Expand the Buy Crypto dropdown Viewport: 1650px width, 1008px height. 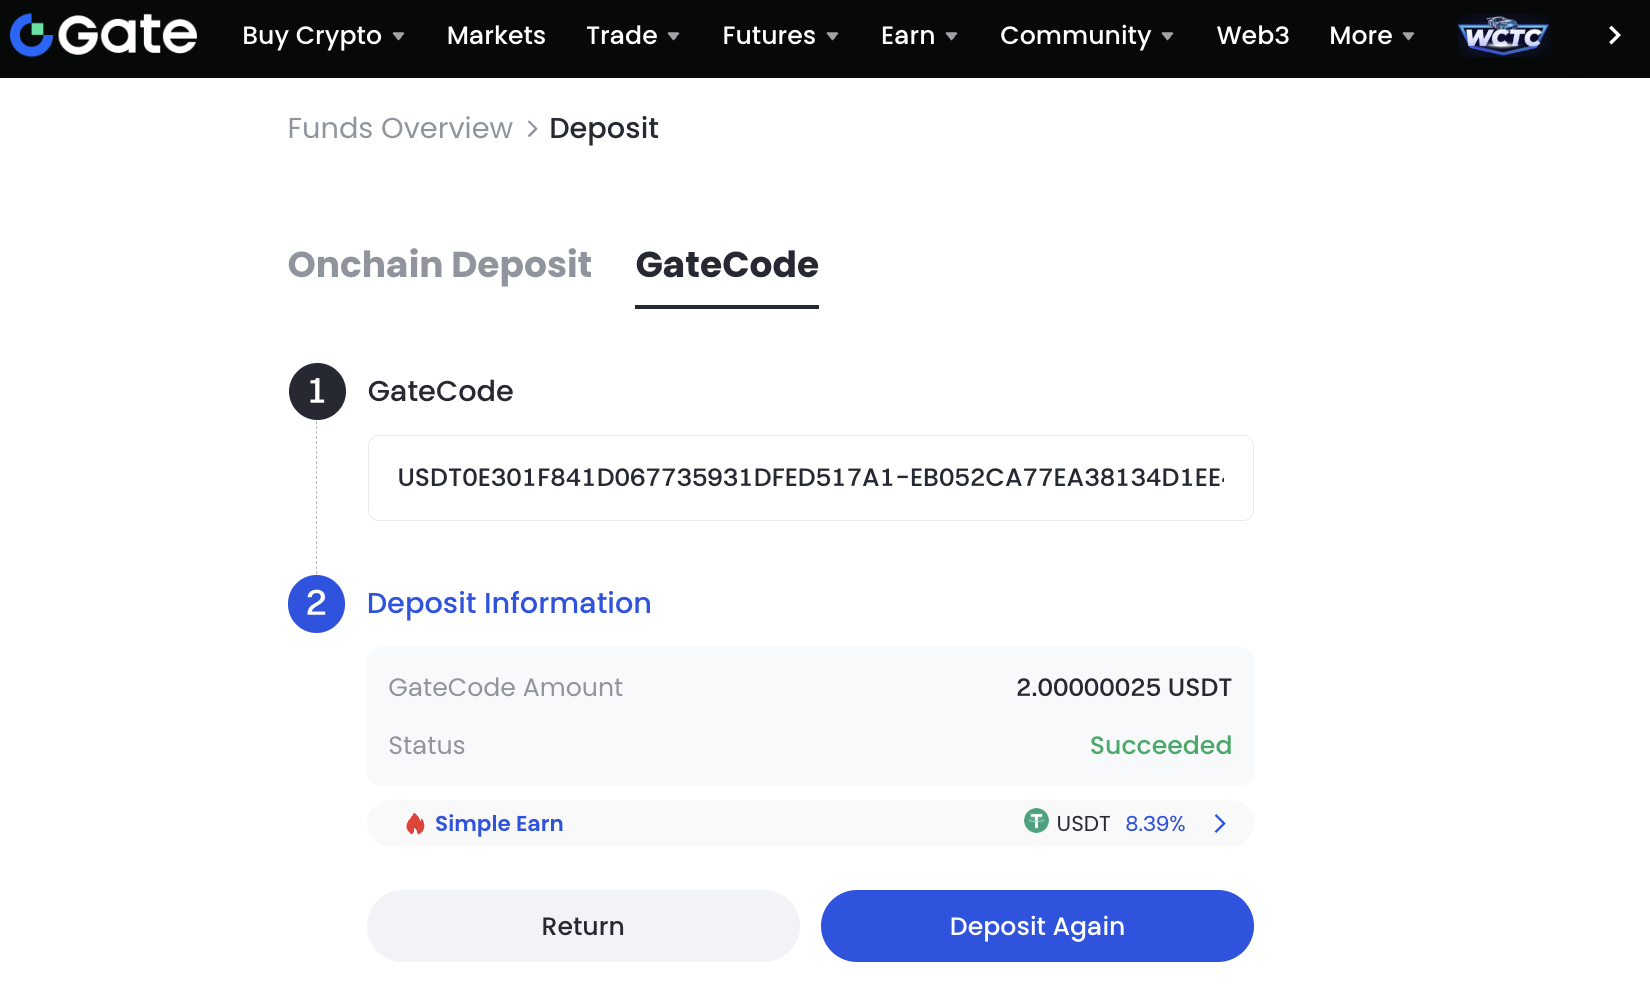tap(323, 36)
